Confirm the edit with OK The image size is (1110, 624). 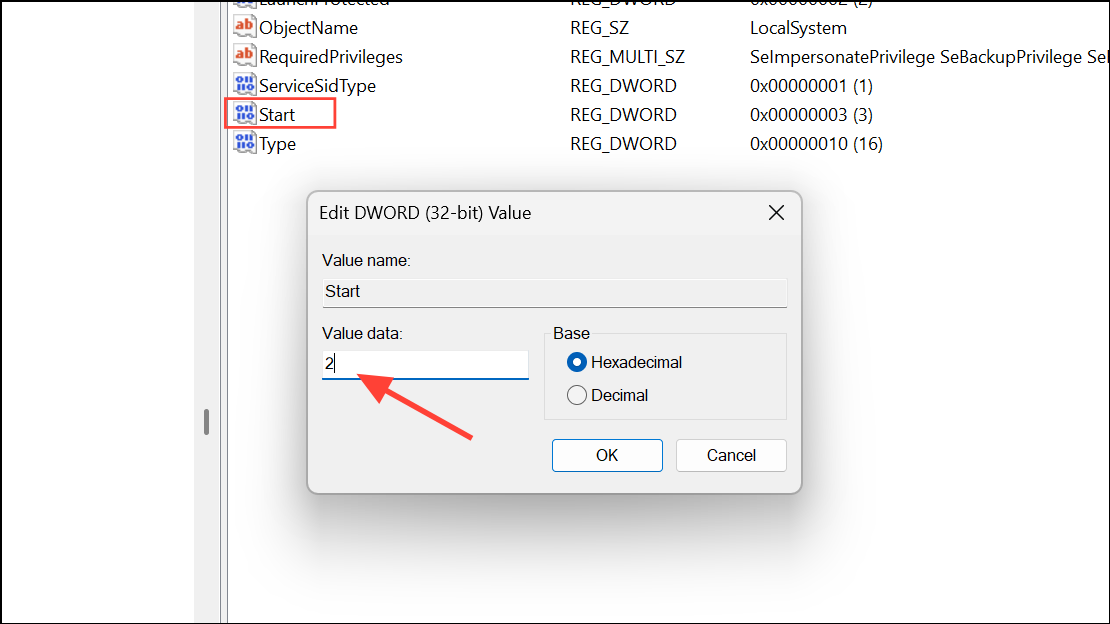pos(607,455)
